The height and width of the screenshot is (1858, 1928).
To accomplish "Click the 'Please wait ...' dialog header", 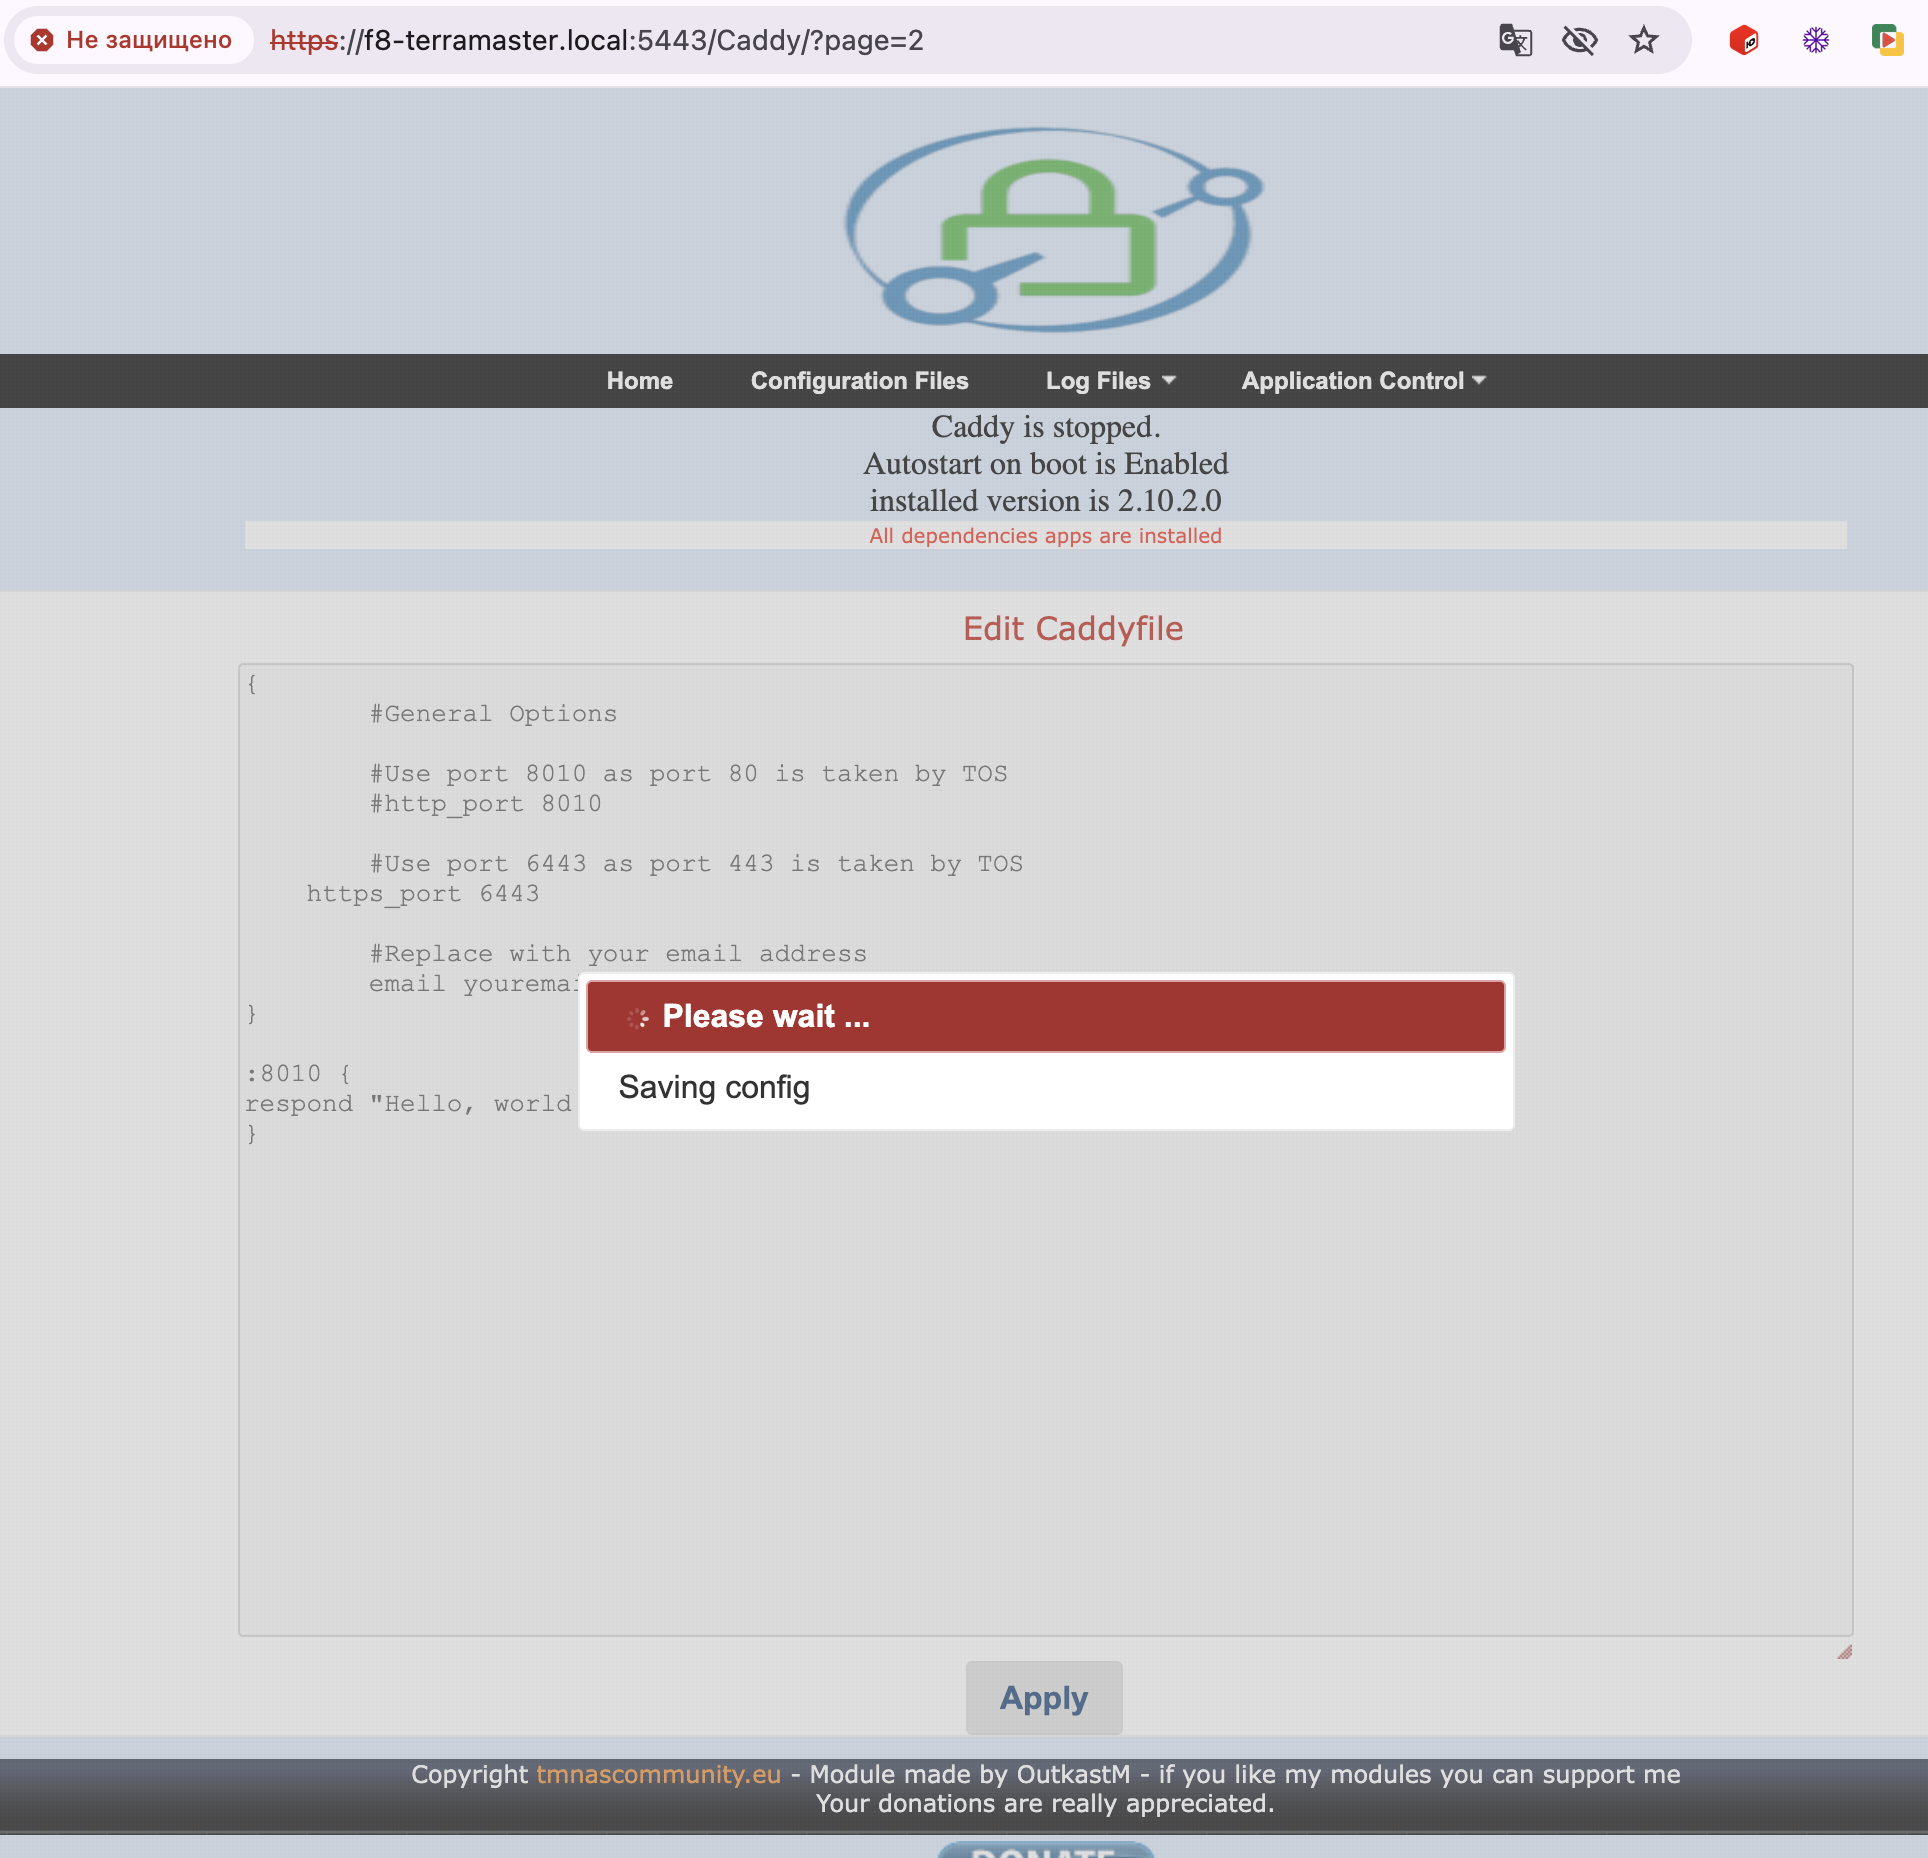I will coord(1045,1016).
